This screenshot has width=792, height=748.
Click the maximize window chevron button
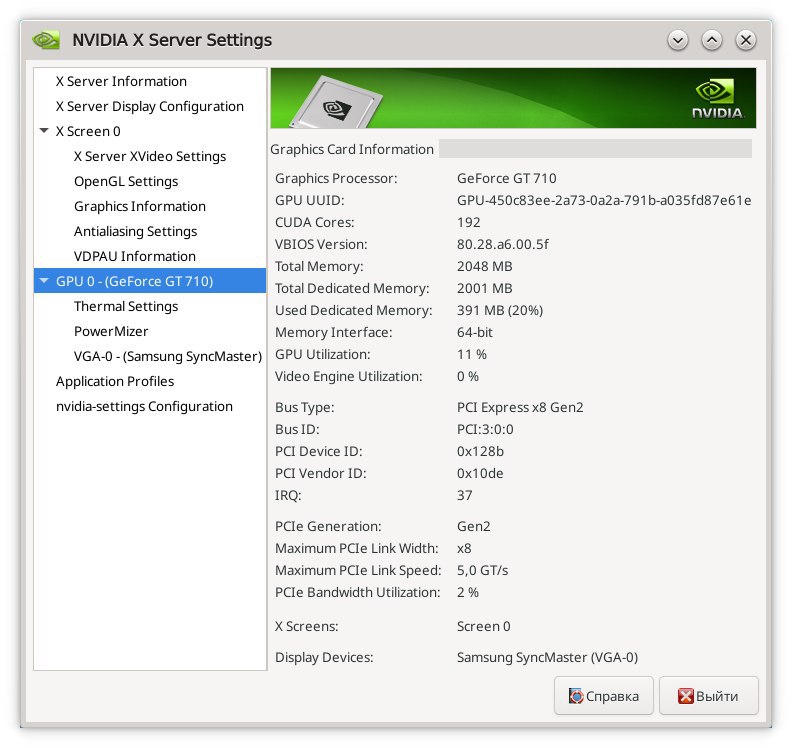click(x=712, y=40)
